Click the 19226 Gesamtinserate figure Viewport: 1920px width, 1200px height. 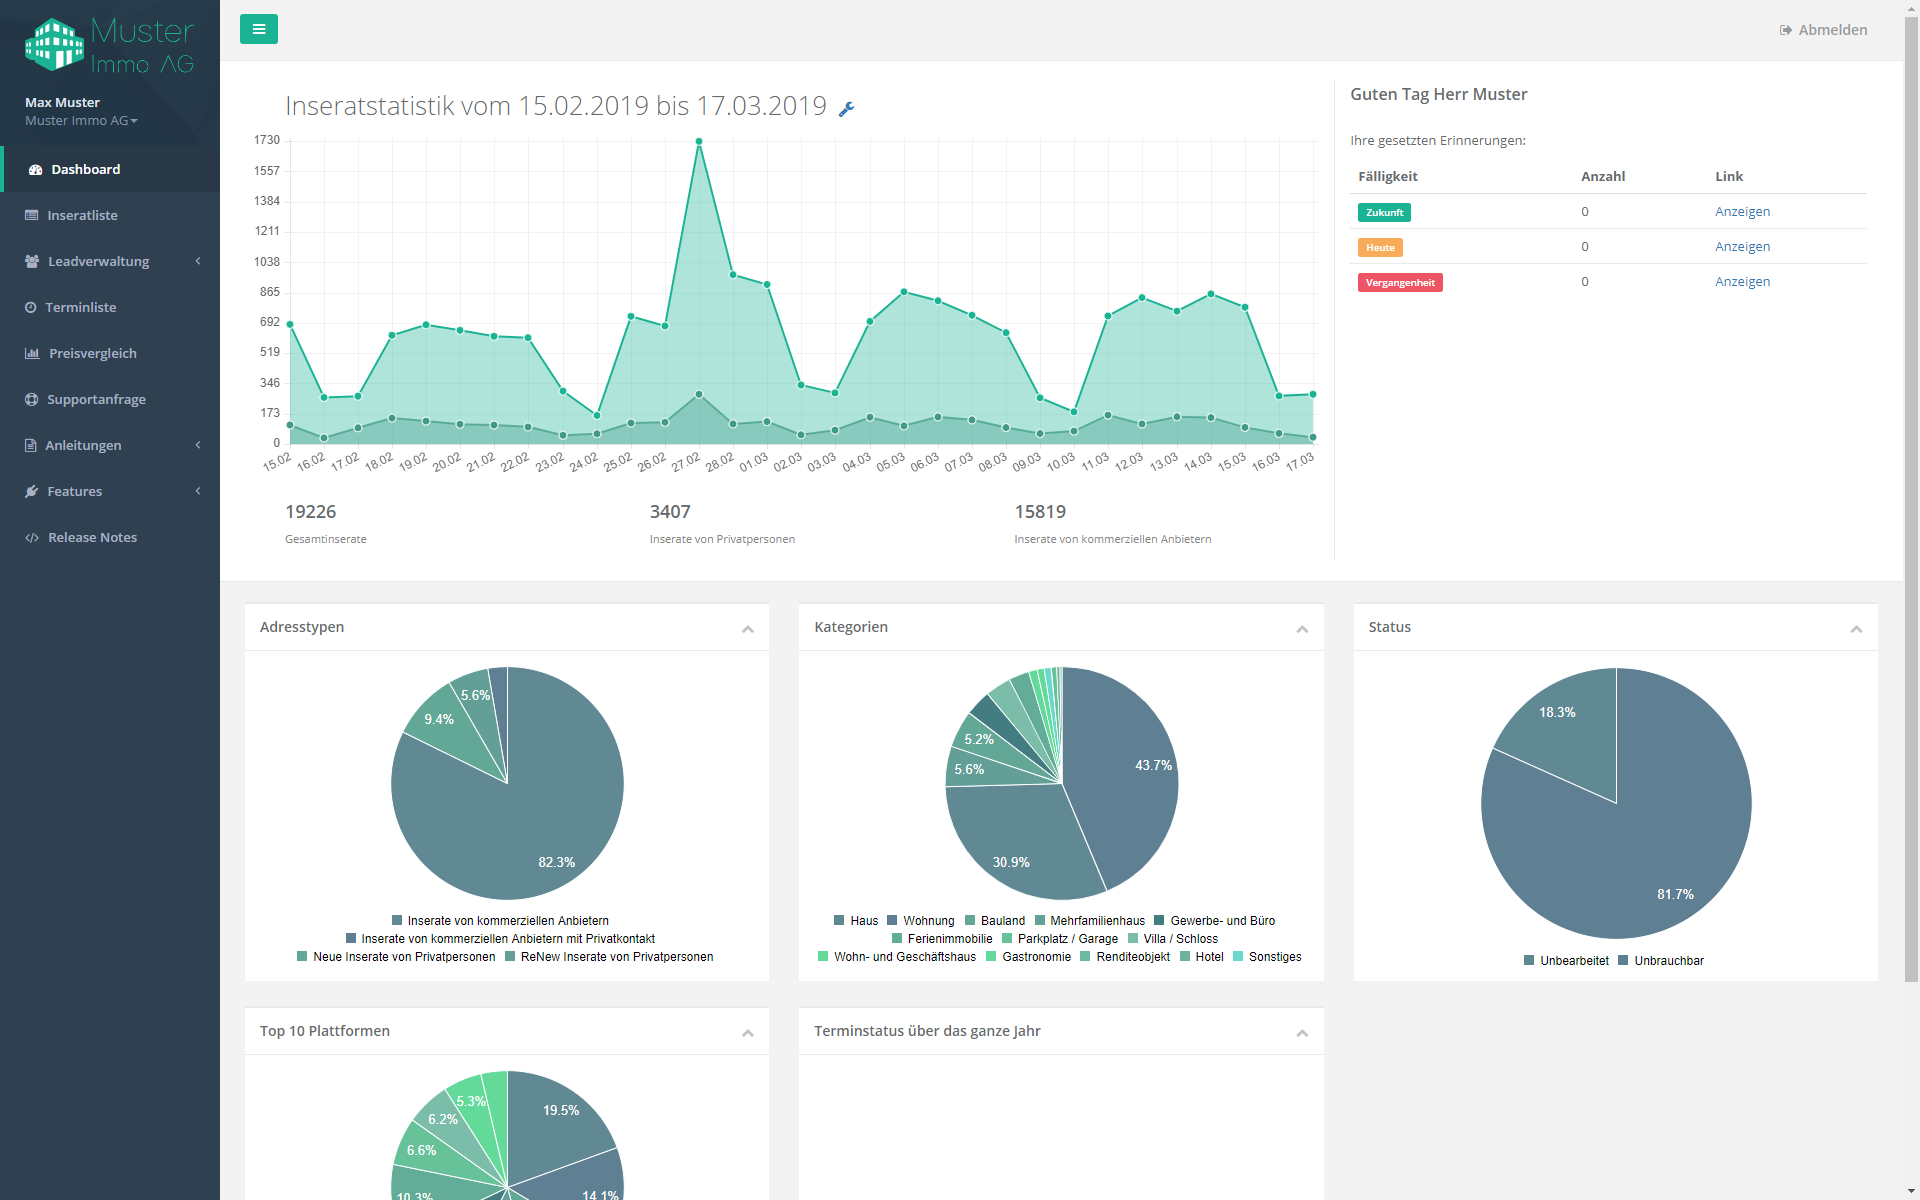(x=310, y=512)
